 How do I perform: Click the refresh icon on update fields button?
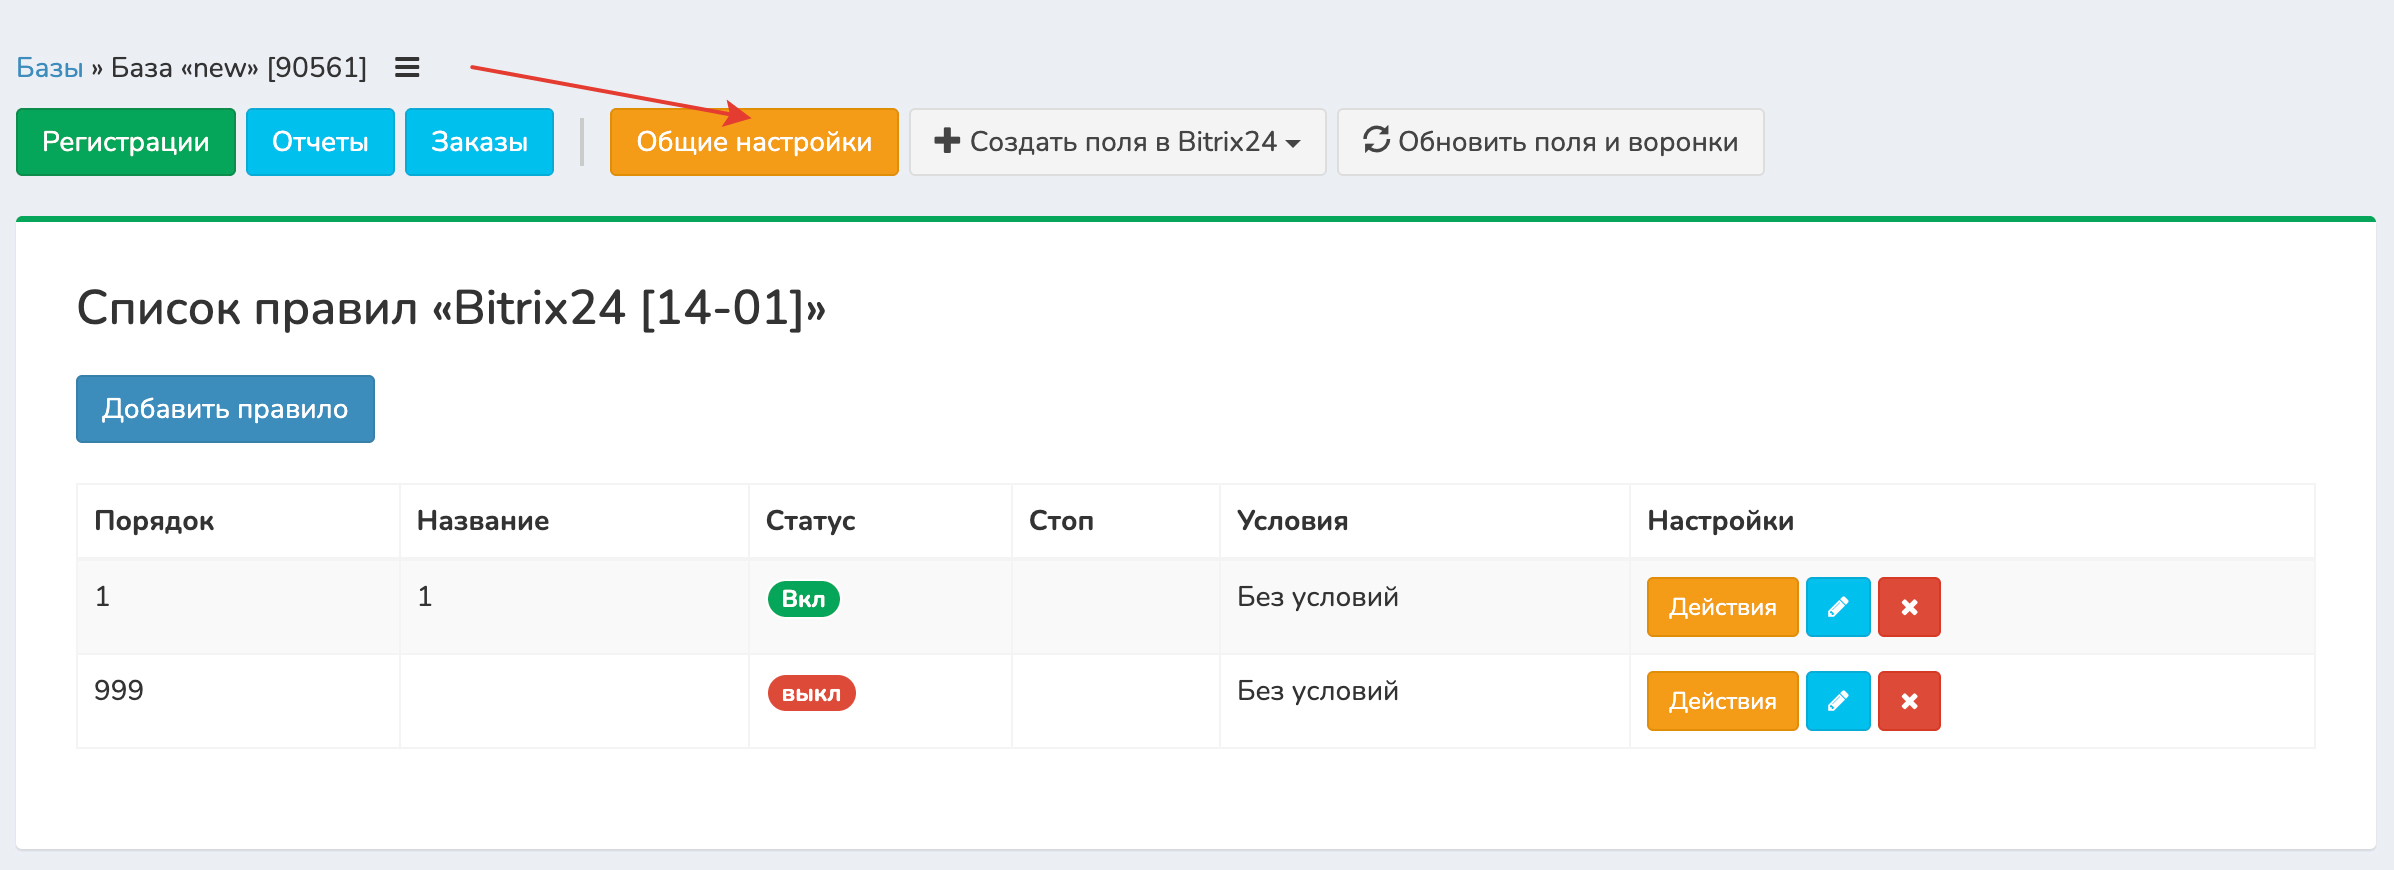tap(1377, 141)
